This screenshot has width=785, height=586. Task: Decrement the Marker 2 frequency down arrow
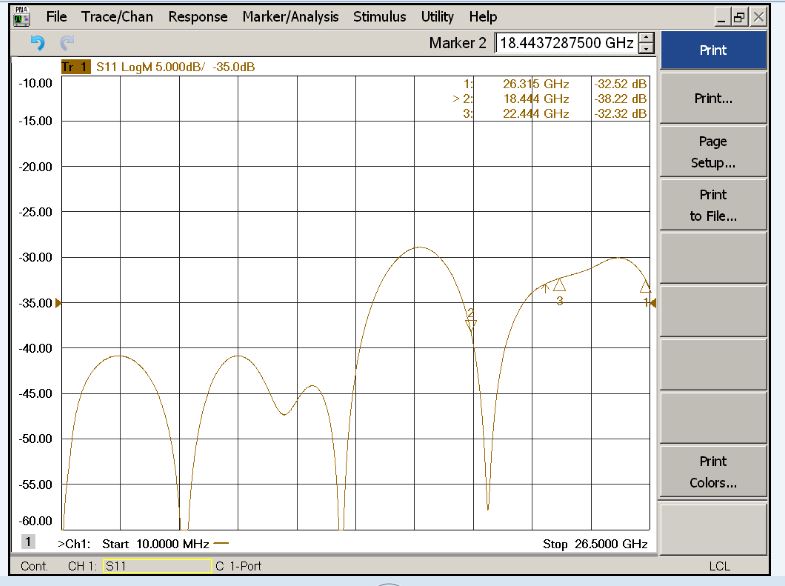pos(646,48)
